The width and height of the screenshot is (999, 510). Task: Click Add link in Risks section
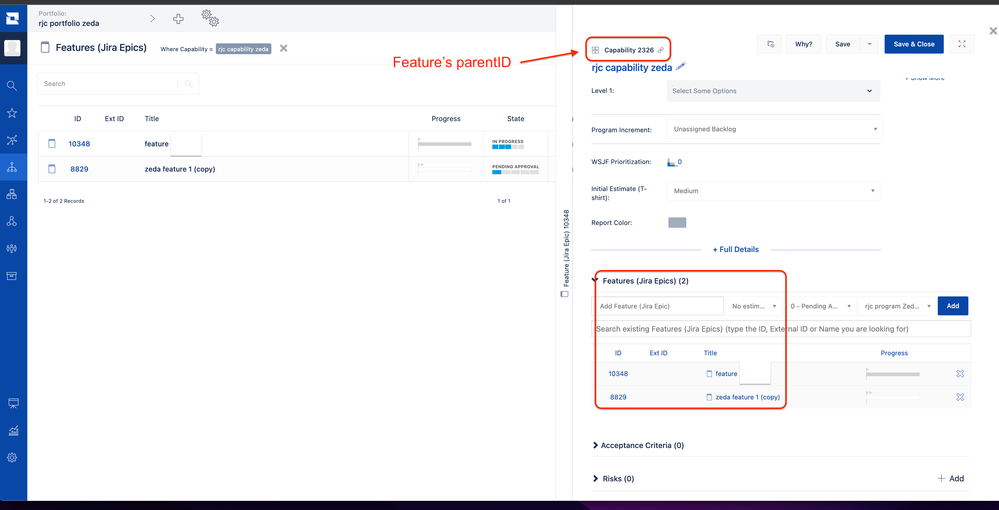coord(951,478)
